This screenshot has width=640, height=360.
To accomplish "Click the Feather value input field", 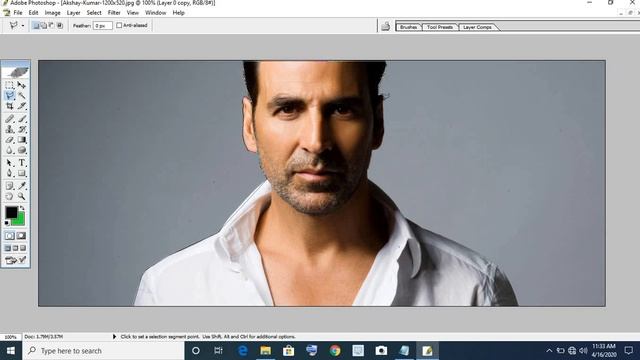I will (102, 26).
